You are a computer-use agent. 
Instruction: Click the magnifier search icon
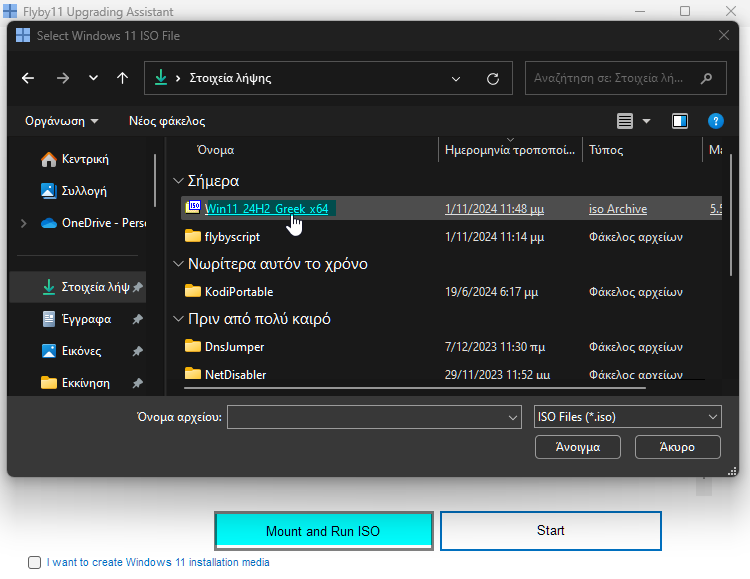coord(706,78)
